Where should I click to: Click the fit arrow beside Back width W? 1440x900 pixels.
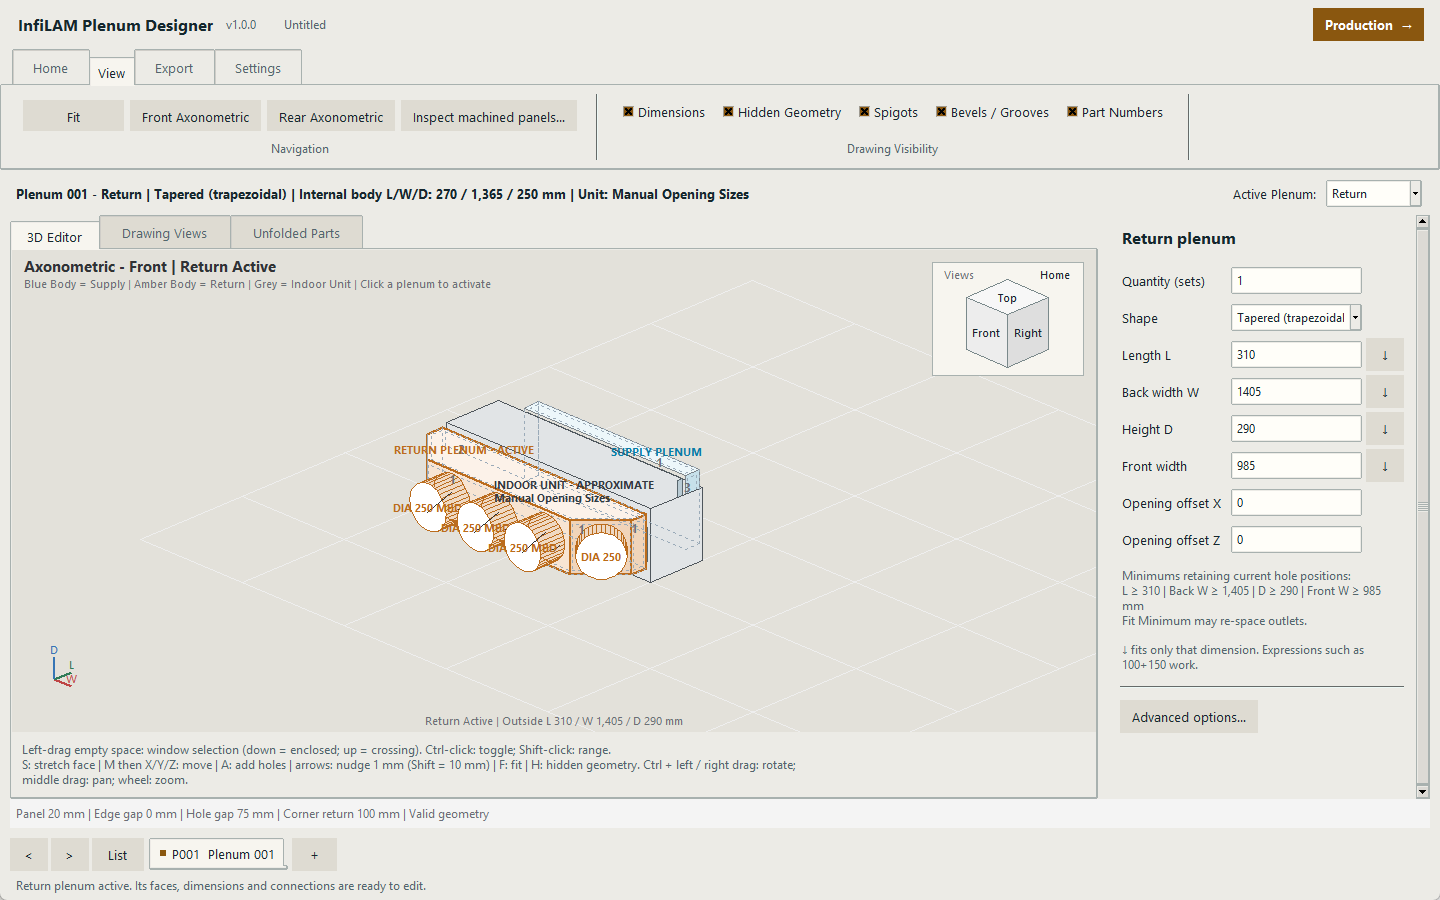(x=1385, y=392)
